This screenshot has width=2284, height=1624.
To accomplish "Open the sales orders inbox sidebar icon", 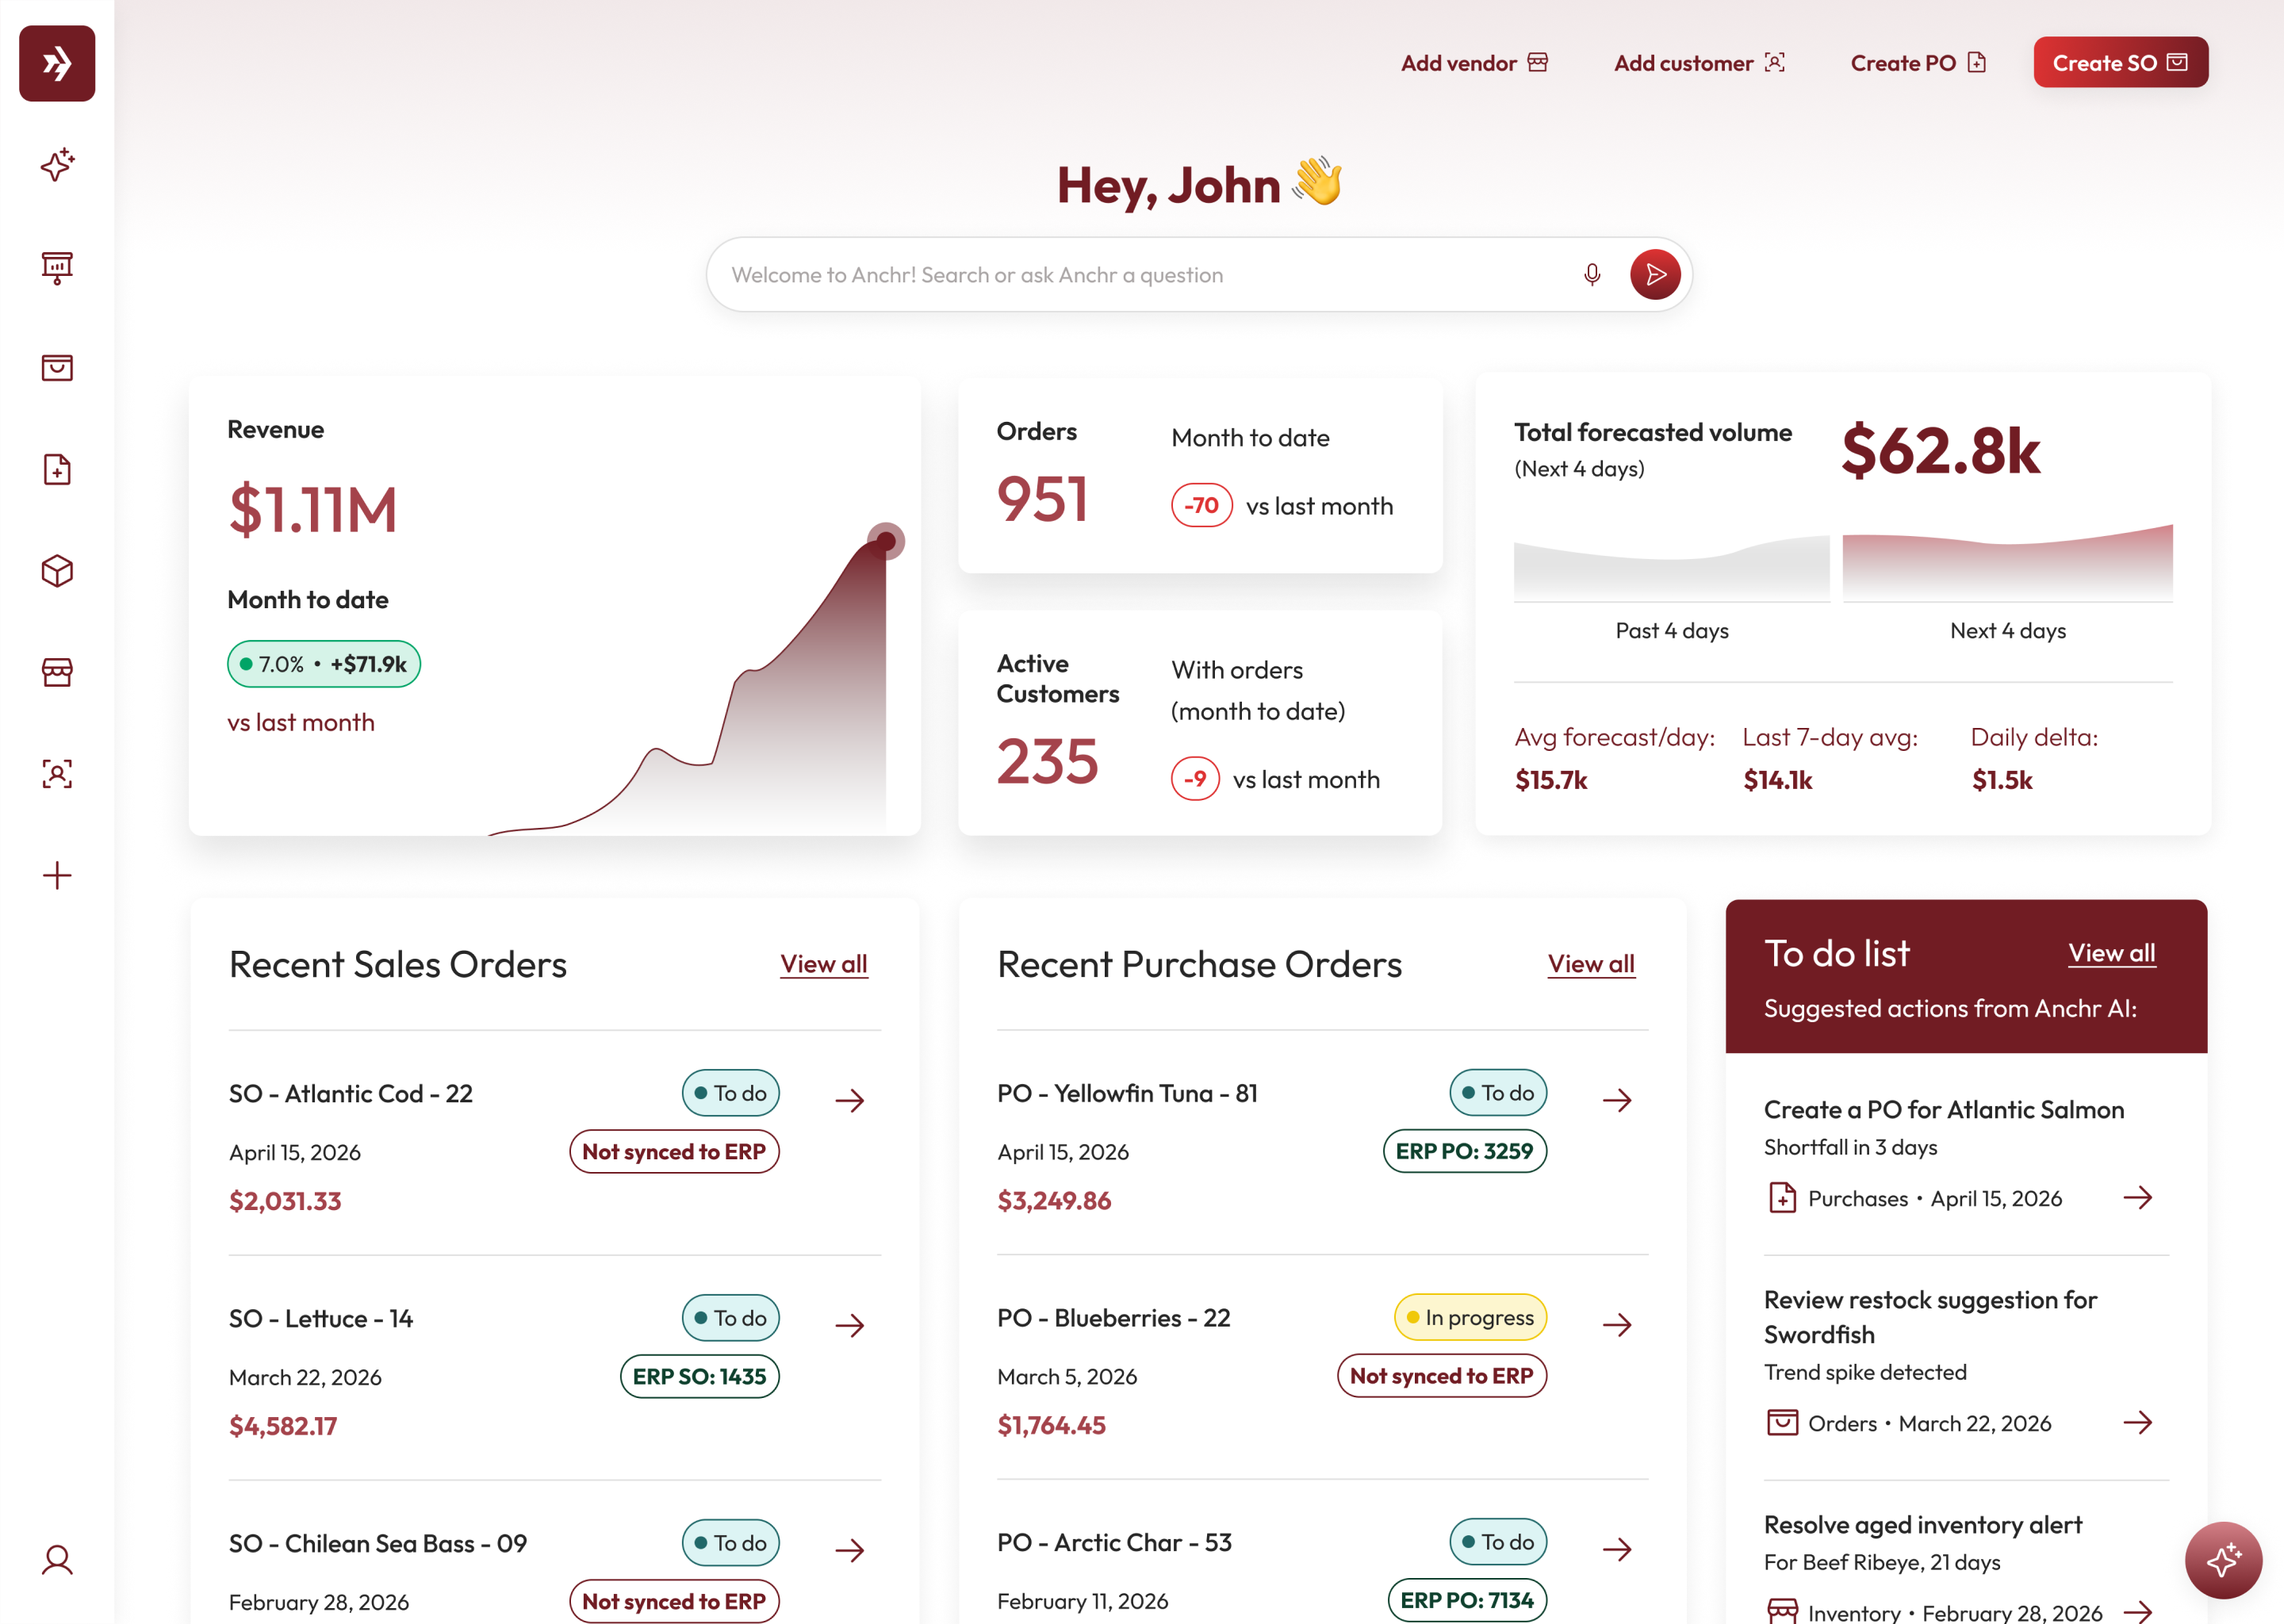I will [x=57, y=368].
